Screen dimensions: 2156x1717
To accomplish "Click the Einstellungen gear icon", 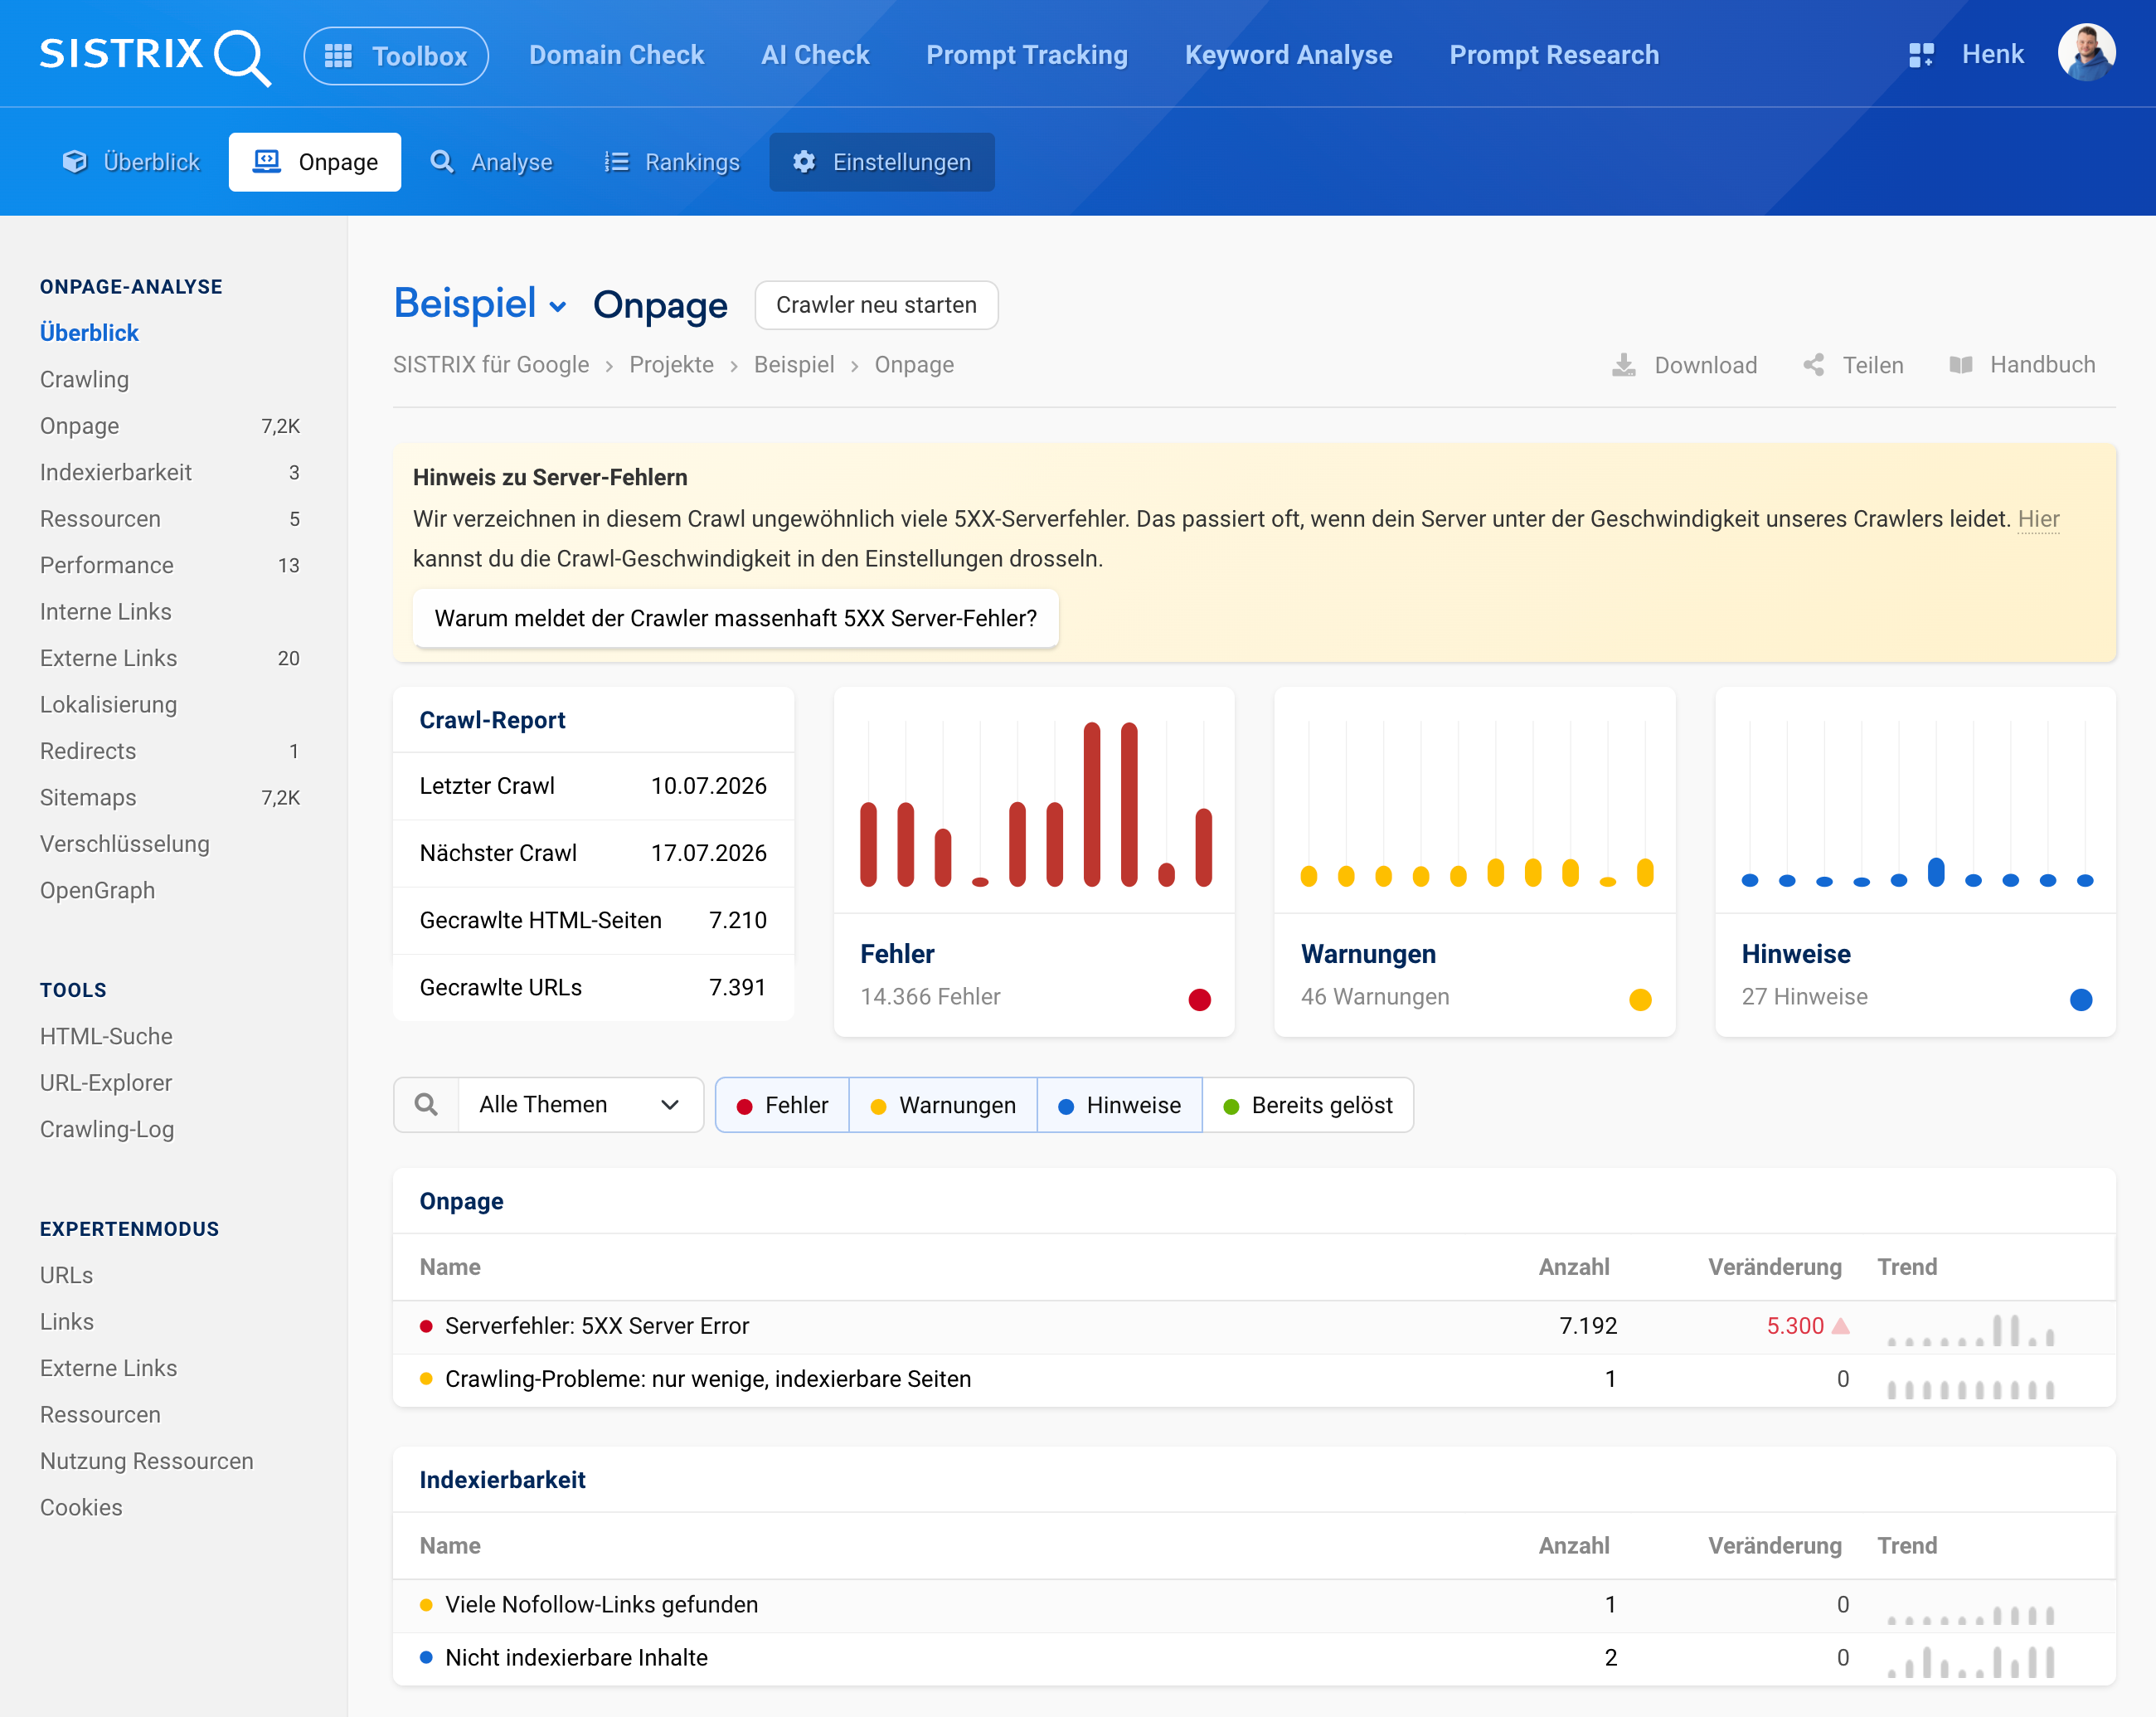I will [804, 162].
